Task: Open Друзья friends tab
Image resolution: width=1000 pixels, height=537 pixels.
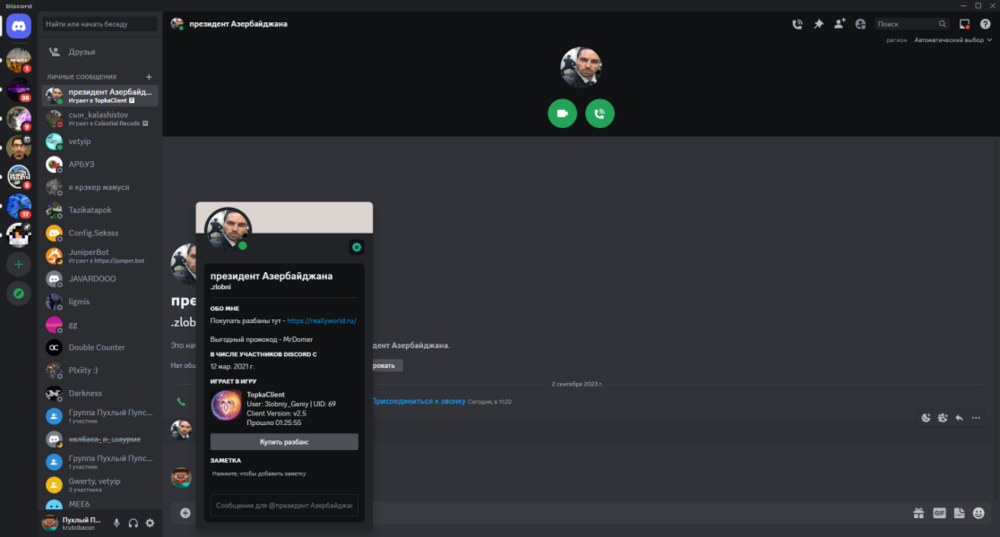Action: [99, 52]
